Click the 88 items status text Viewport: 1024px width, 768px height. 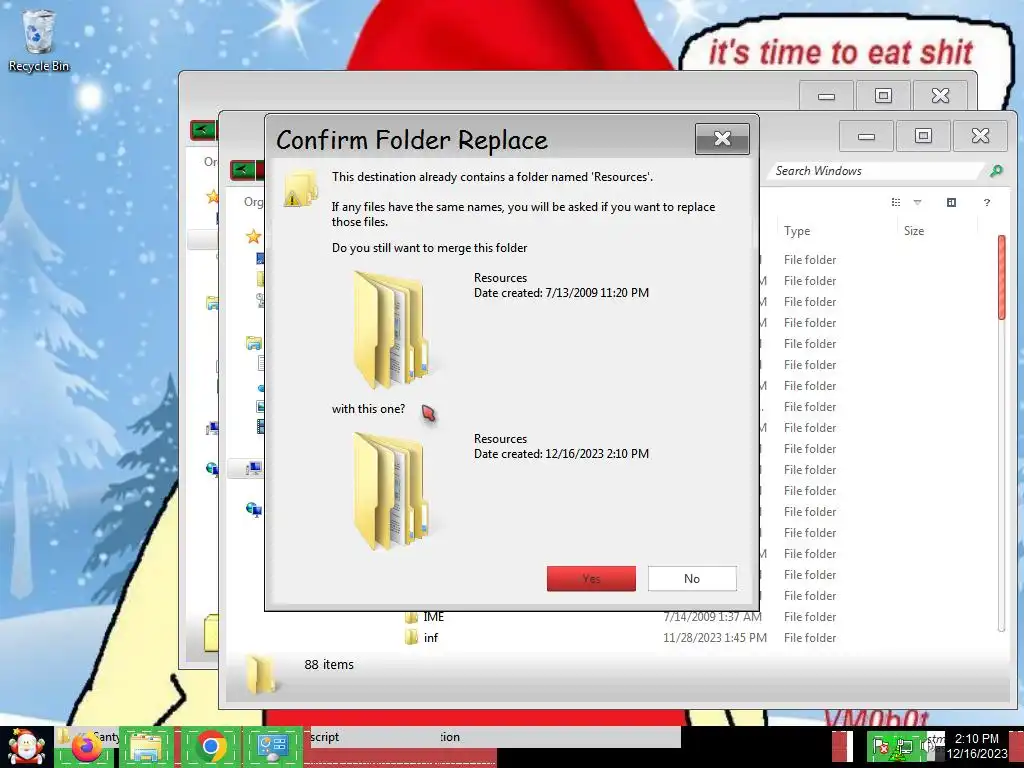tap(329, 664)
